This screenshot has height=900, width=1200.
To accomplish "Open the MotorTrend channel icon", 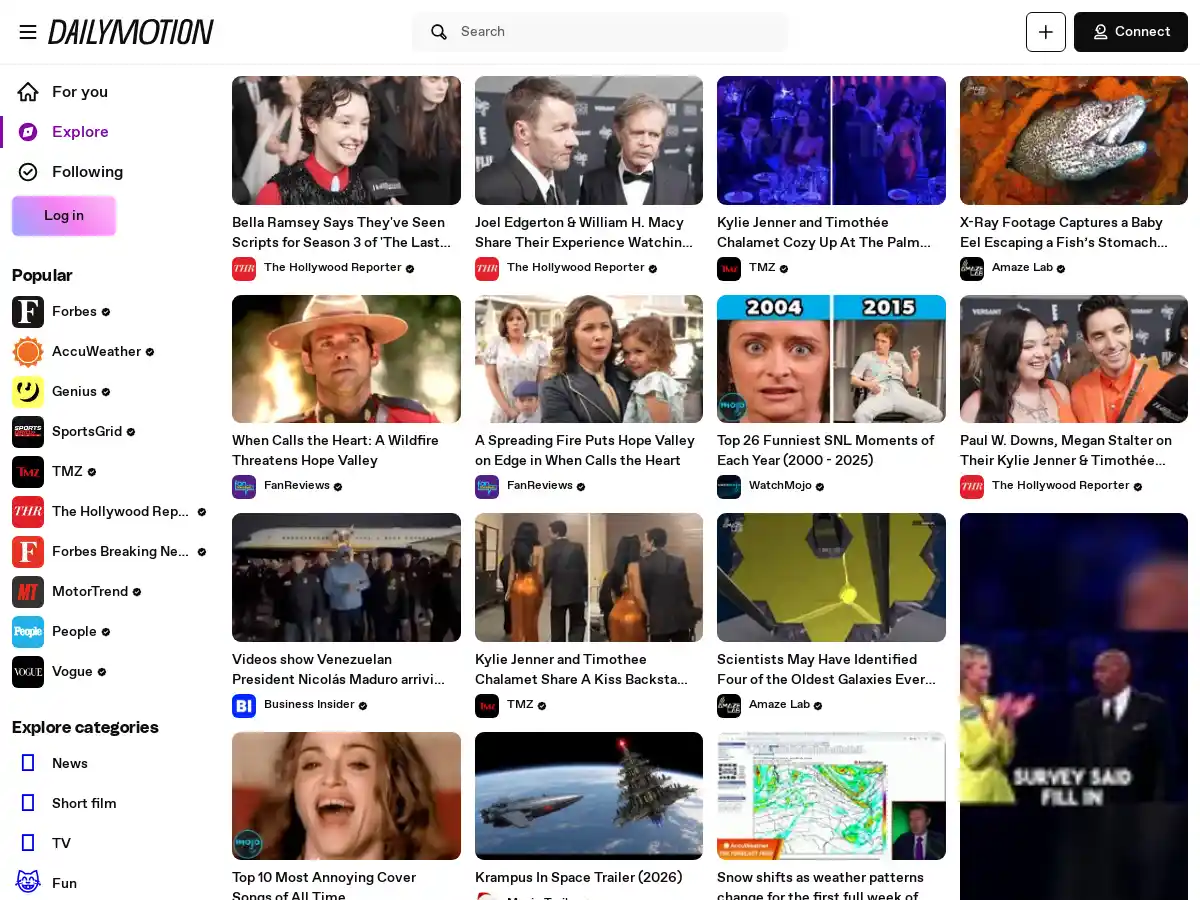I will (x=28, y=592).
